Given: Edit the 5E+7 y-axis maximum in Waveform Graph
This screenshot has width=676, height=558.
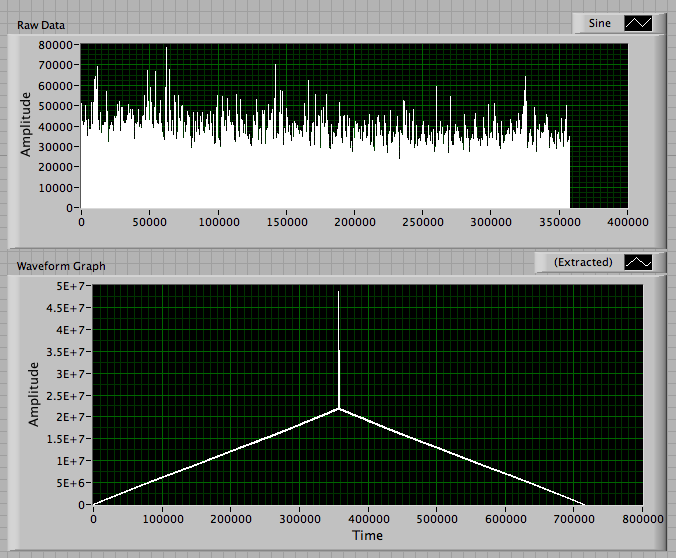Looking at the screenshot, I should [x=71, y=286].
